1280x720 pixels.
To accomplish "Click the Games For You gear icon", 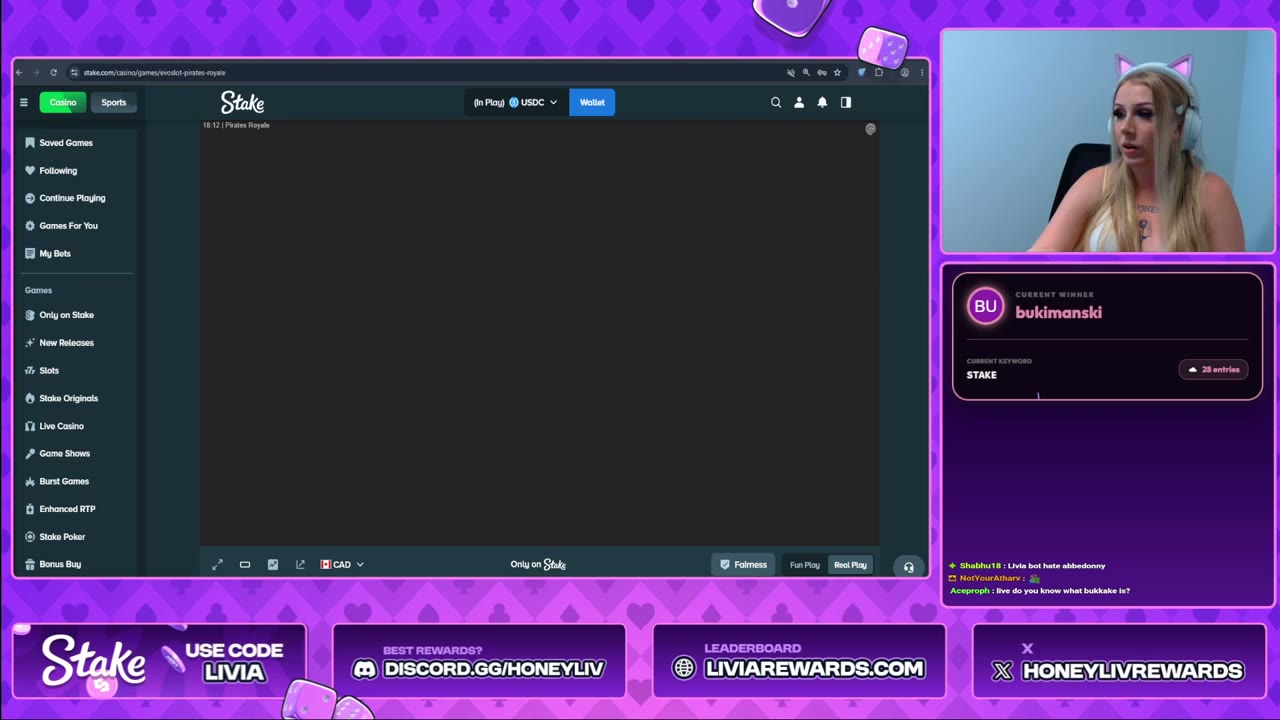I will pos(30,226).
